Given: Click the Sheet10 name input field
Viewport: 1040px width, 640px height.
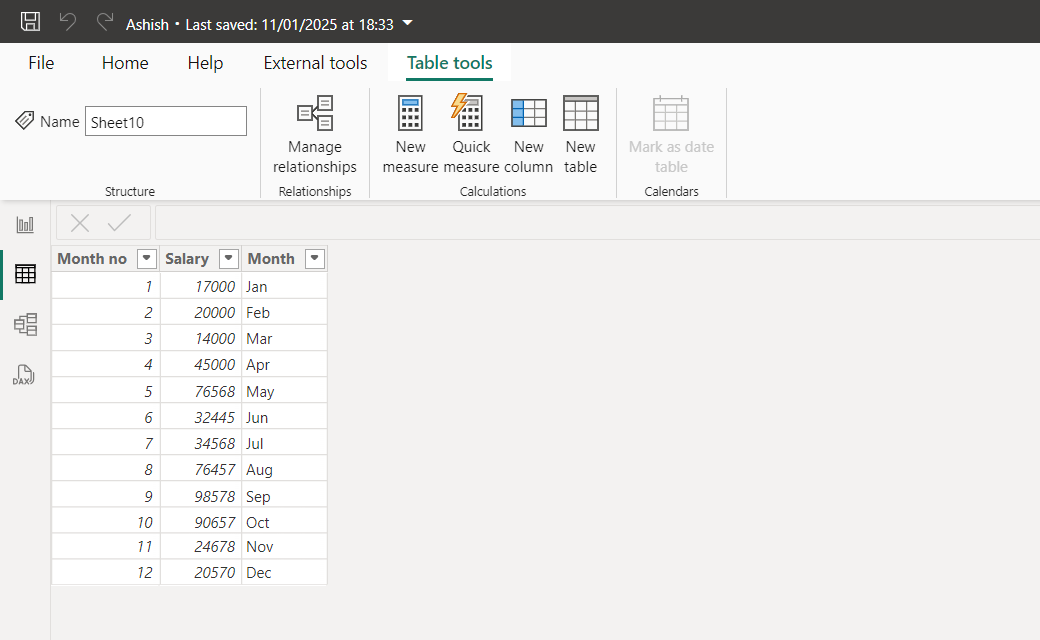Looking at the screenshot, I should tap(165, 120).
